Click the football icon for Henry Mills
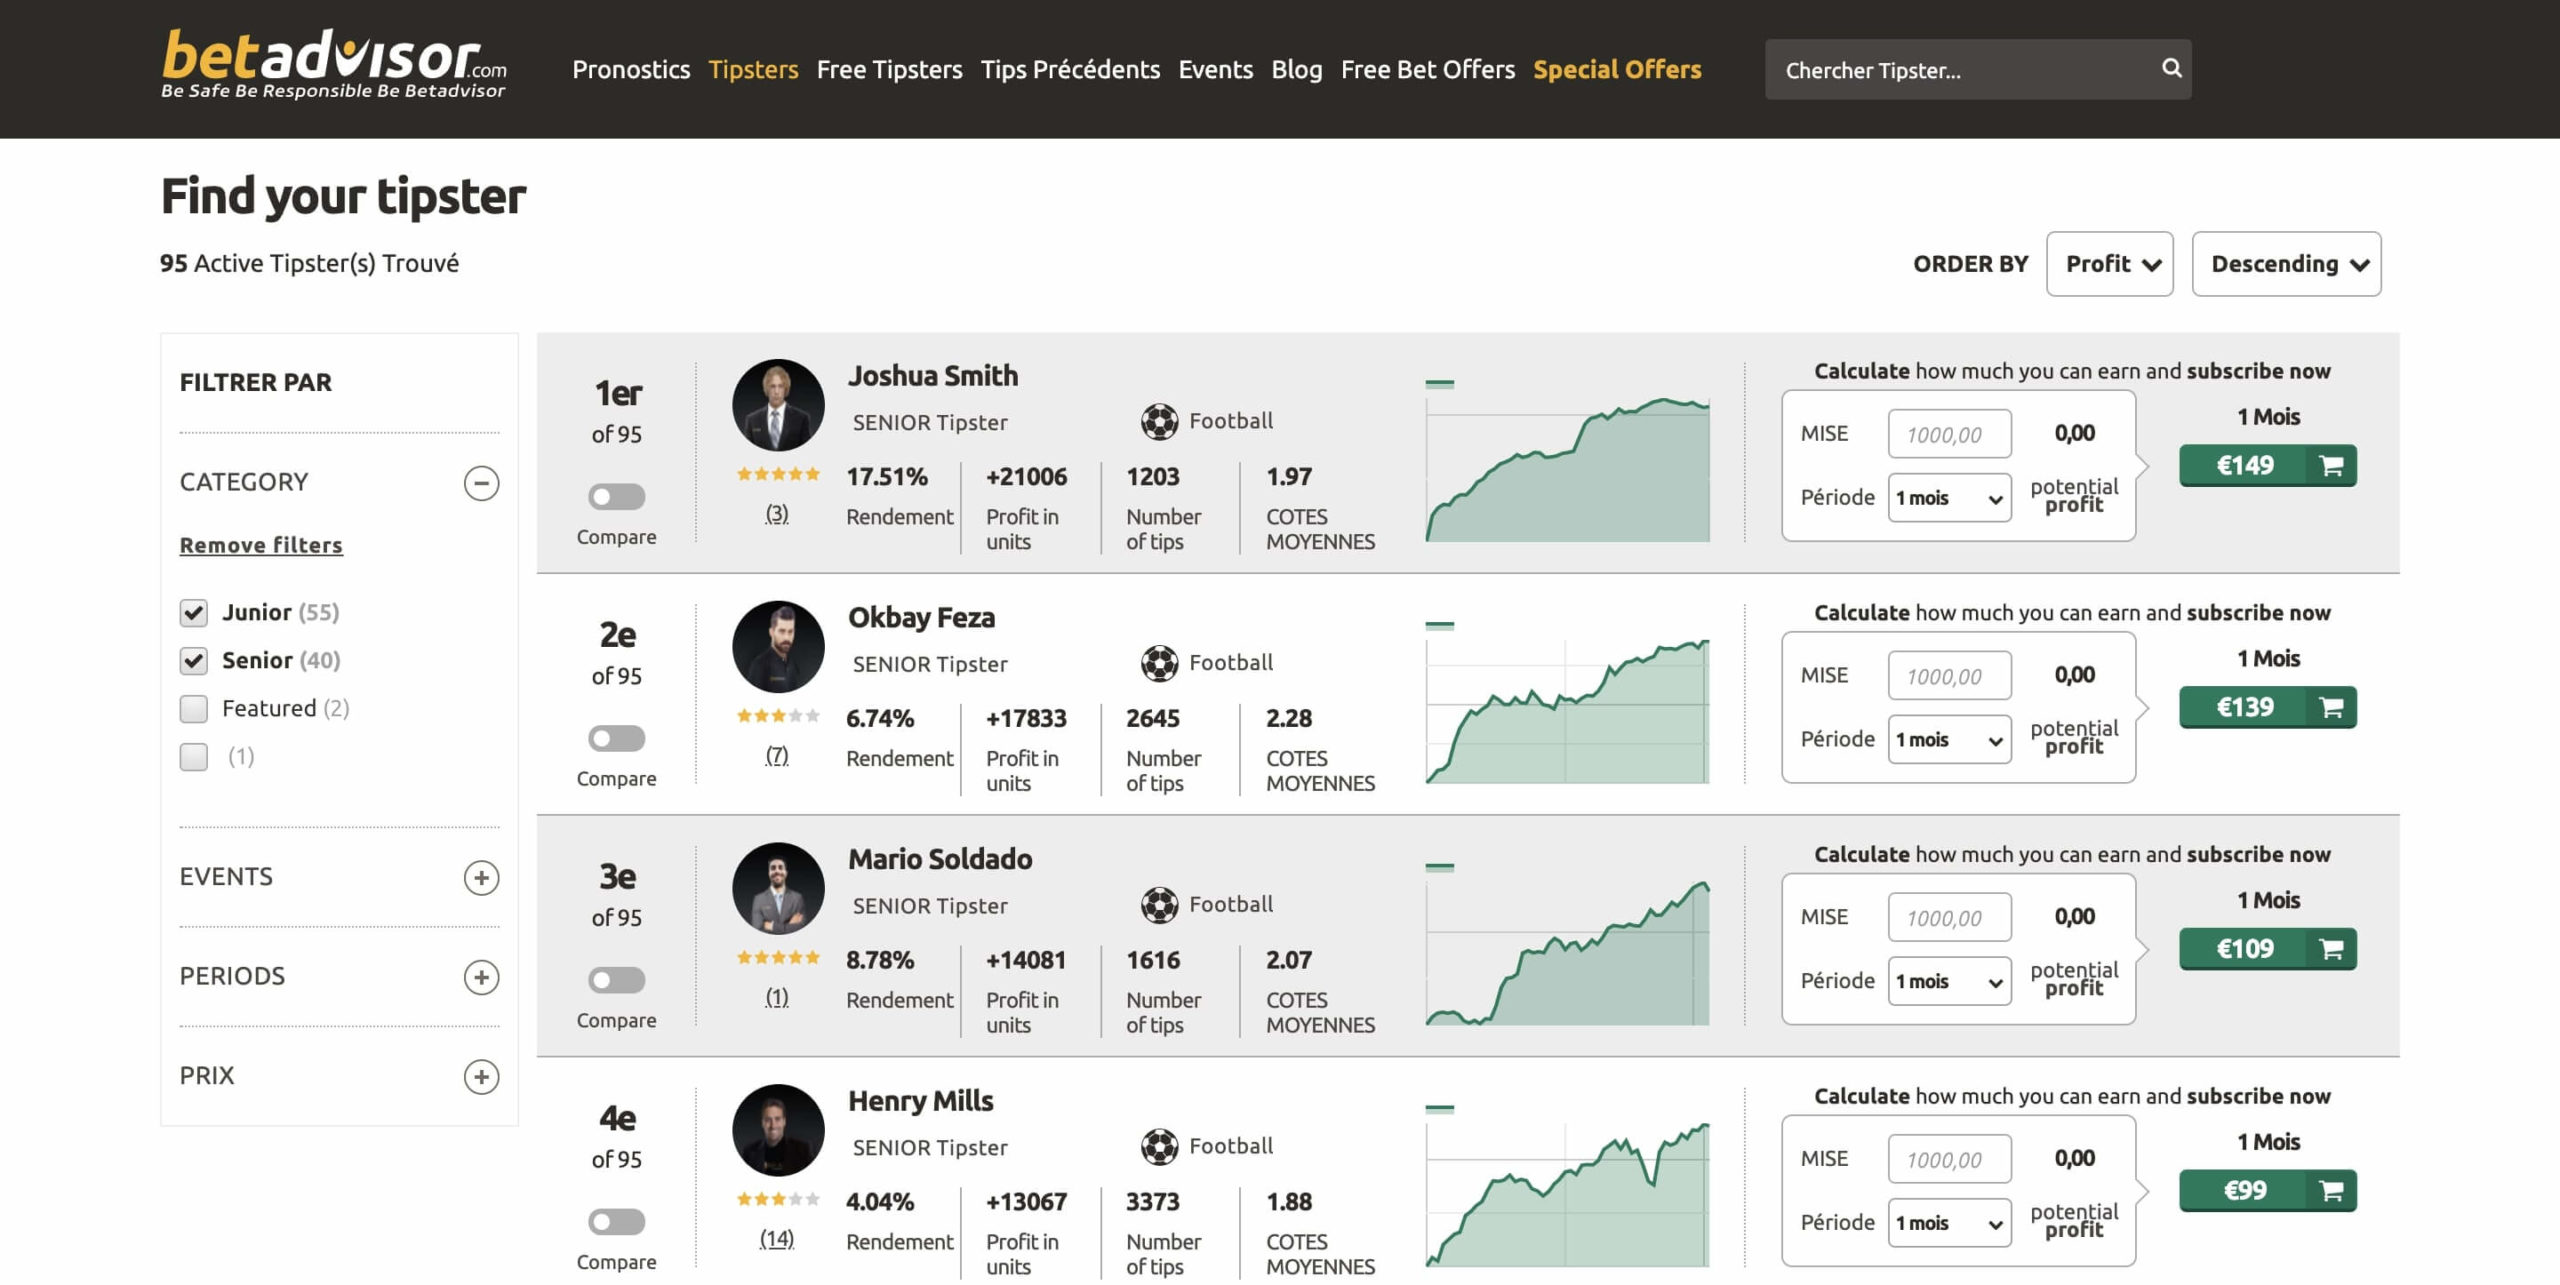This screenshot has width=2560, height=1285. (1159, 1147)
